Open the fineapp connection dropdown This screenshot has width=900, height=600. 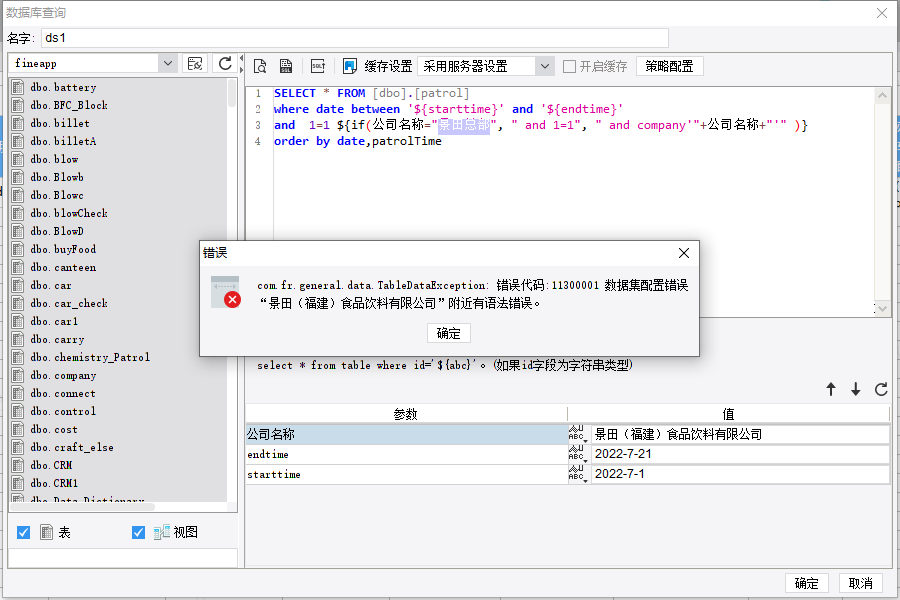click(x=167, y=63)
